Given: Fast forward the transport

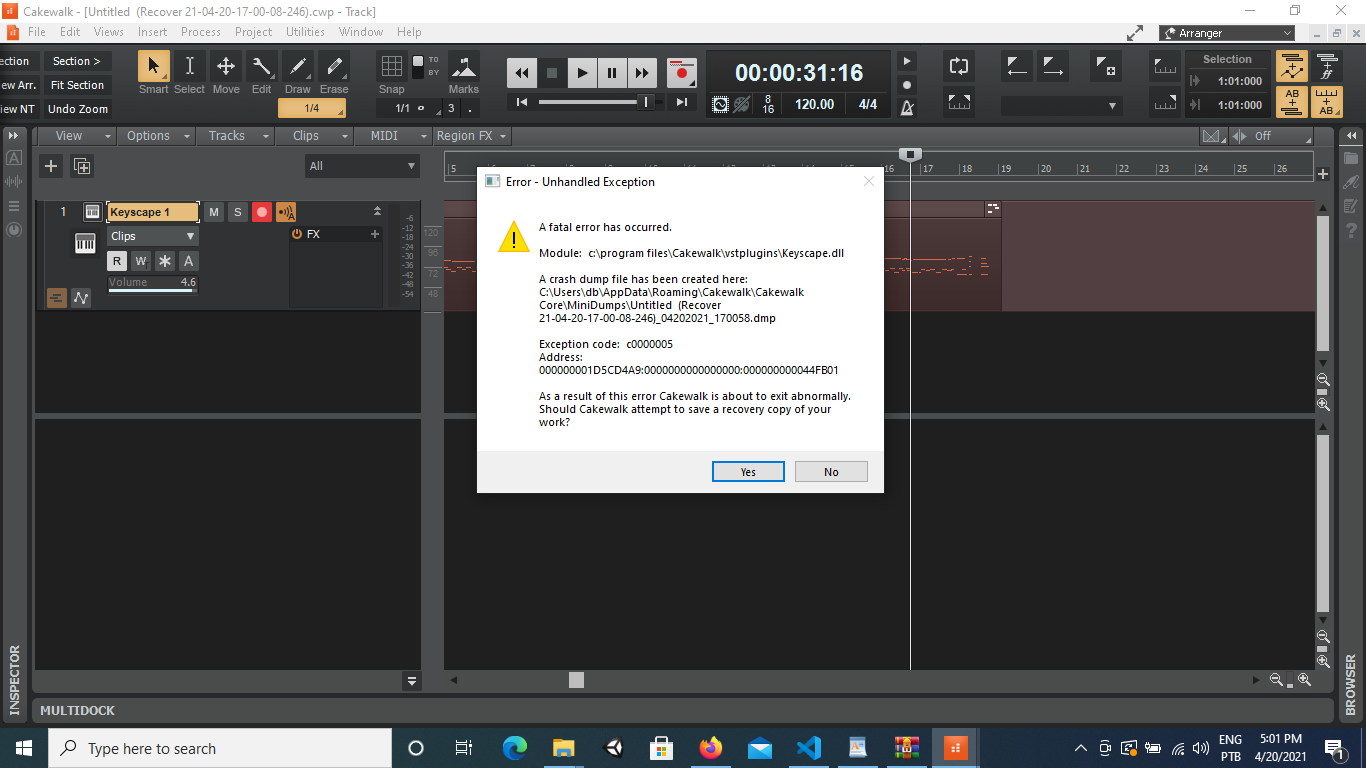Looking at the screenshot, I should [642, 72].
